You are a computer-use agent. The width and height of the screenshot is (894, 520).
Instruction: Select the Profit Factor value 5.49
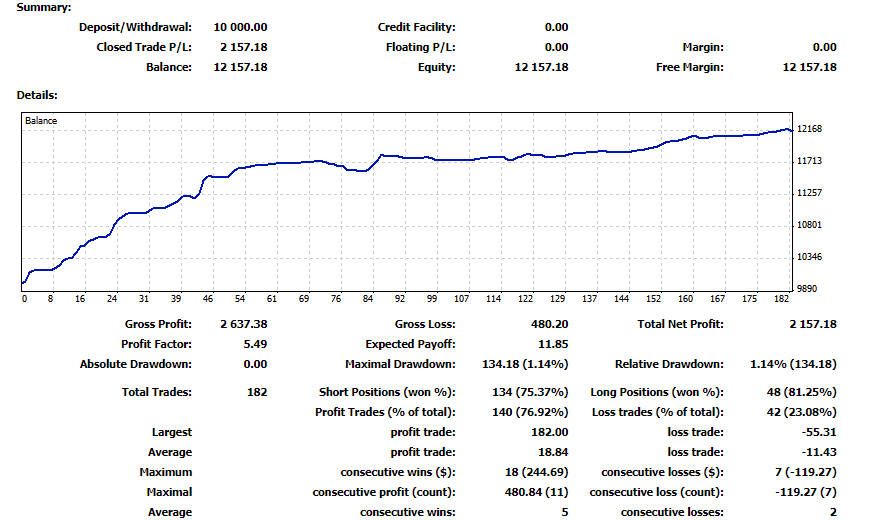pos(255,344)
